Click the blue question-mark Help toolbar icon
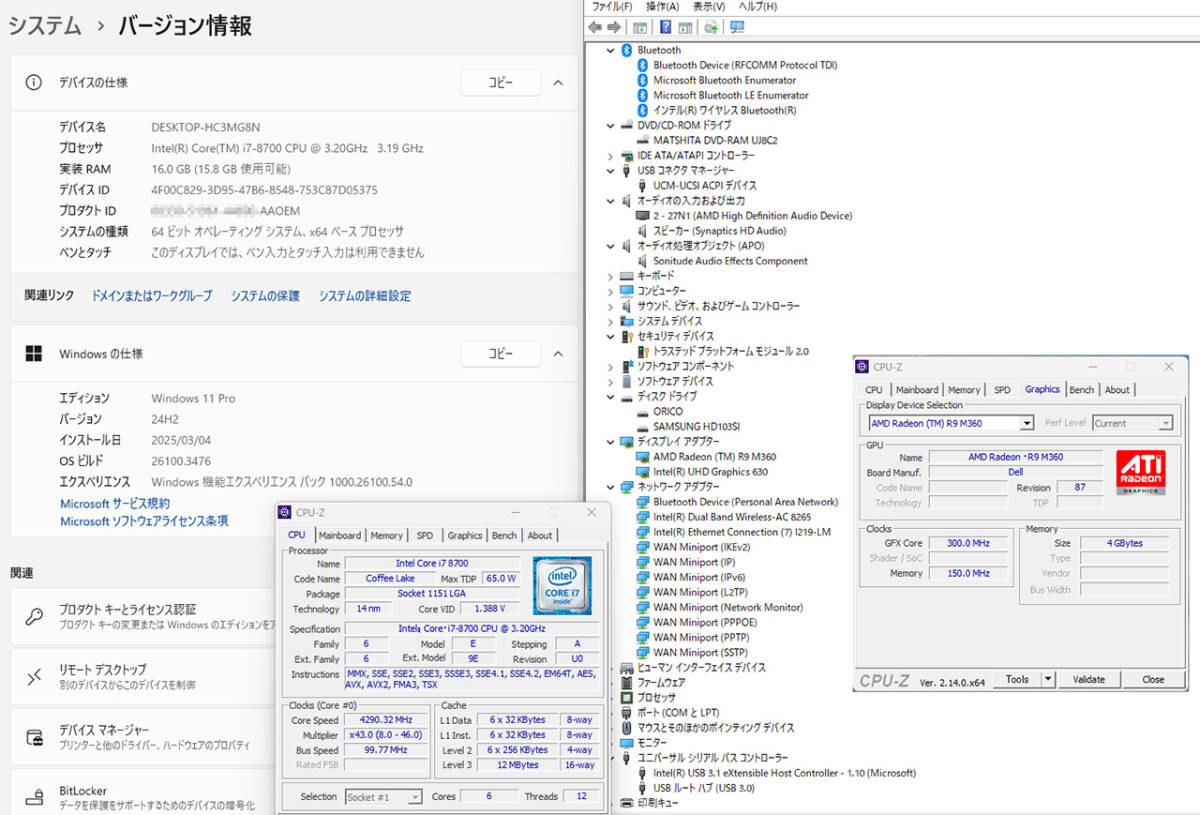 pyautogui.click(x=665, y=27)
